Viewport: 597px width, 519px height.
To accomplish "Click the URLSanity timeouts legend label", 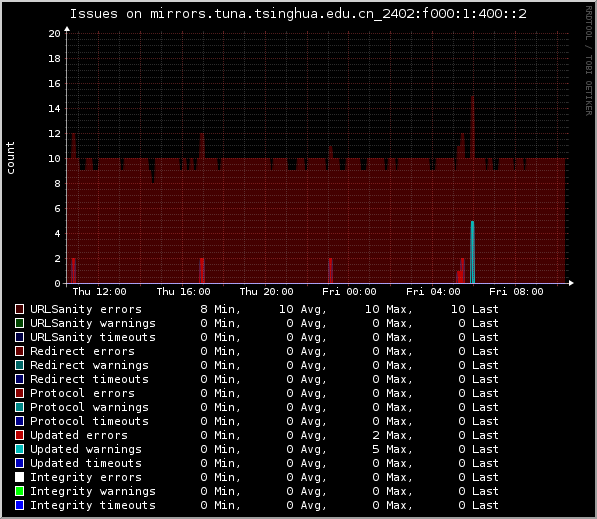I will [93, 337].
